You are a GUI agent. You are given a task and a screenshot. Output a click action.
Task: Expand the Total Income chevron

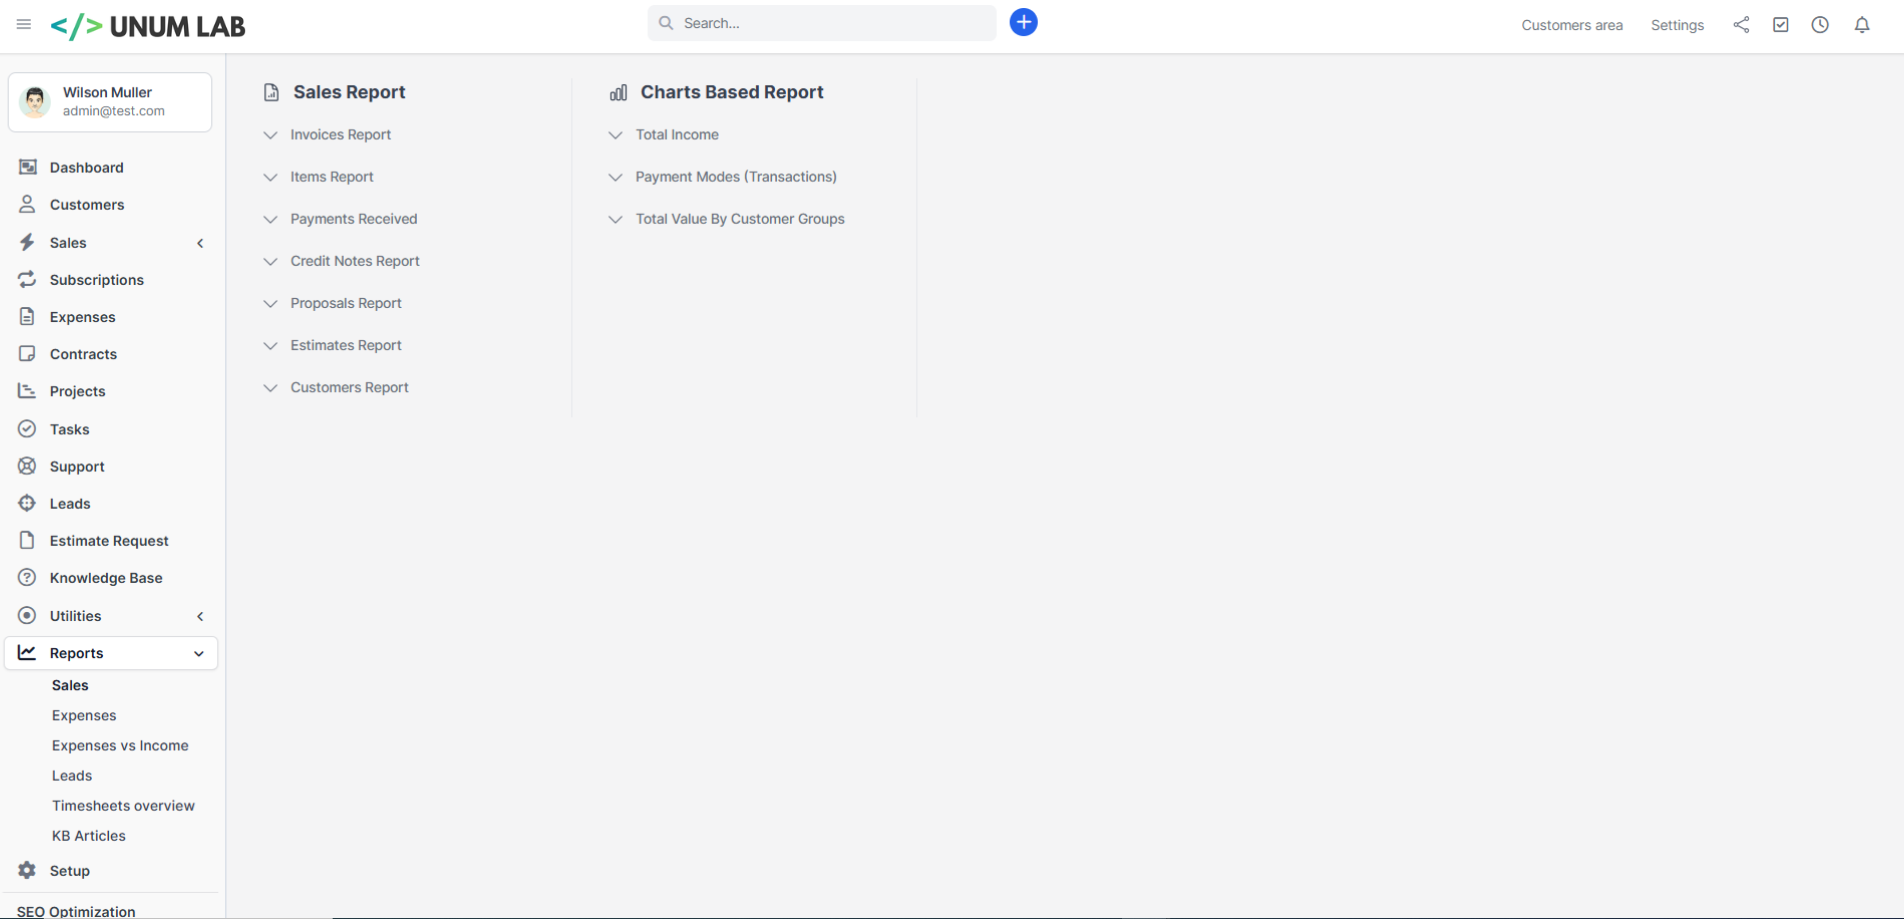(615, 135)
